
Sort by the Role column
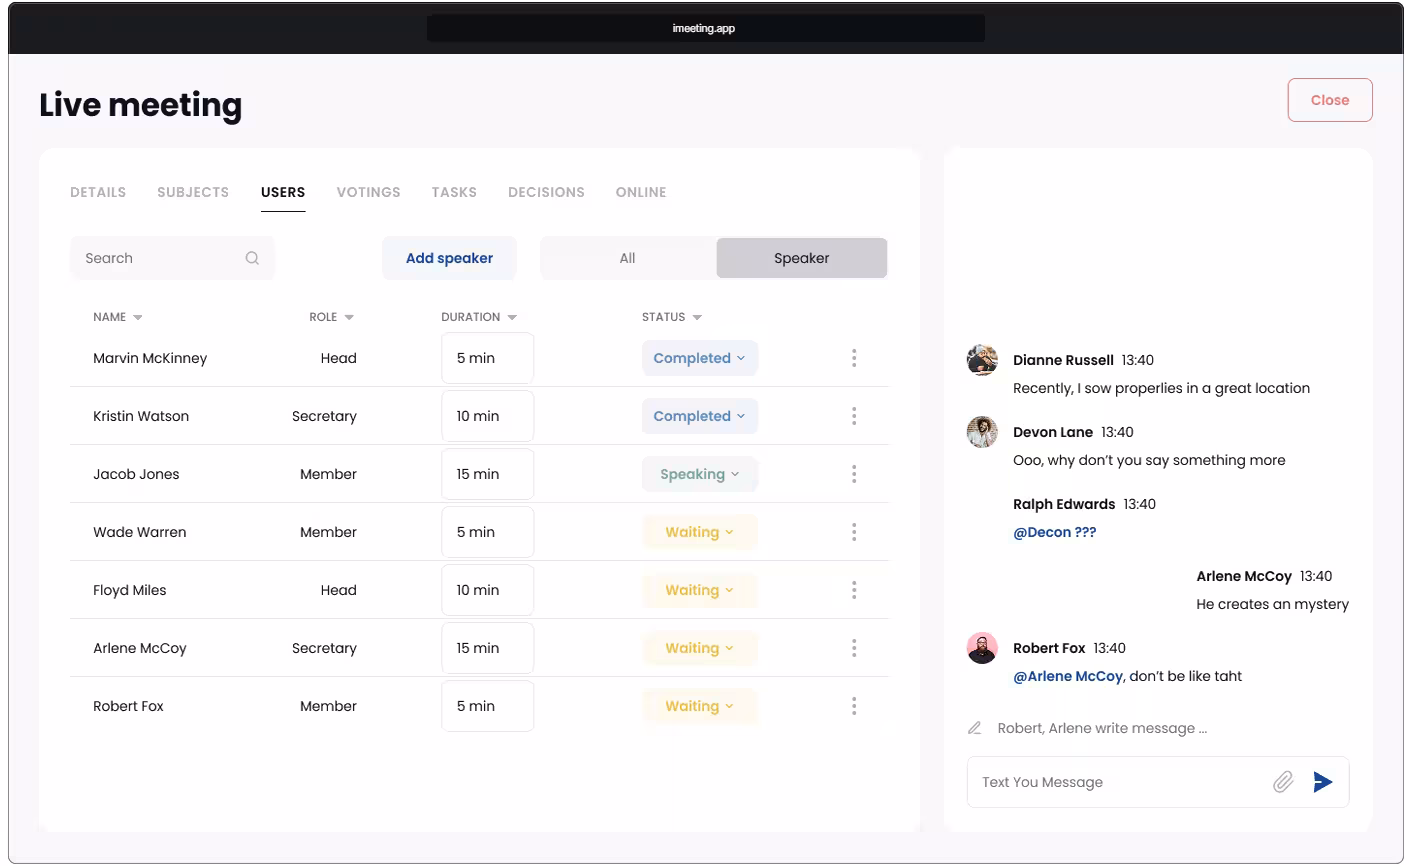[x=332, y=317]
